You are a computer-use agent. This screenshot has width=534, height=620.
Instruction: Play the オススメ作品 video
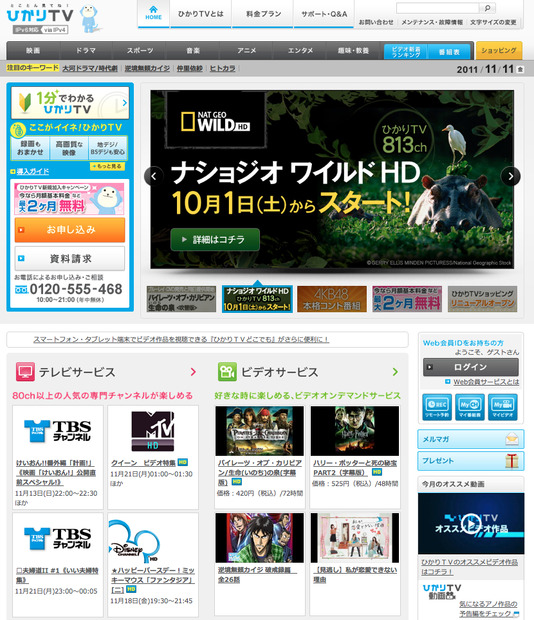471,524
